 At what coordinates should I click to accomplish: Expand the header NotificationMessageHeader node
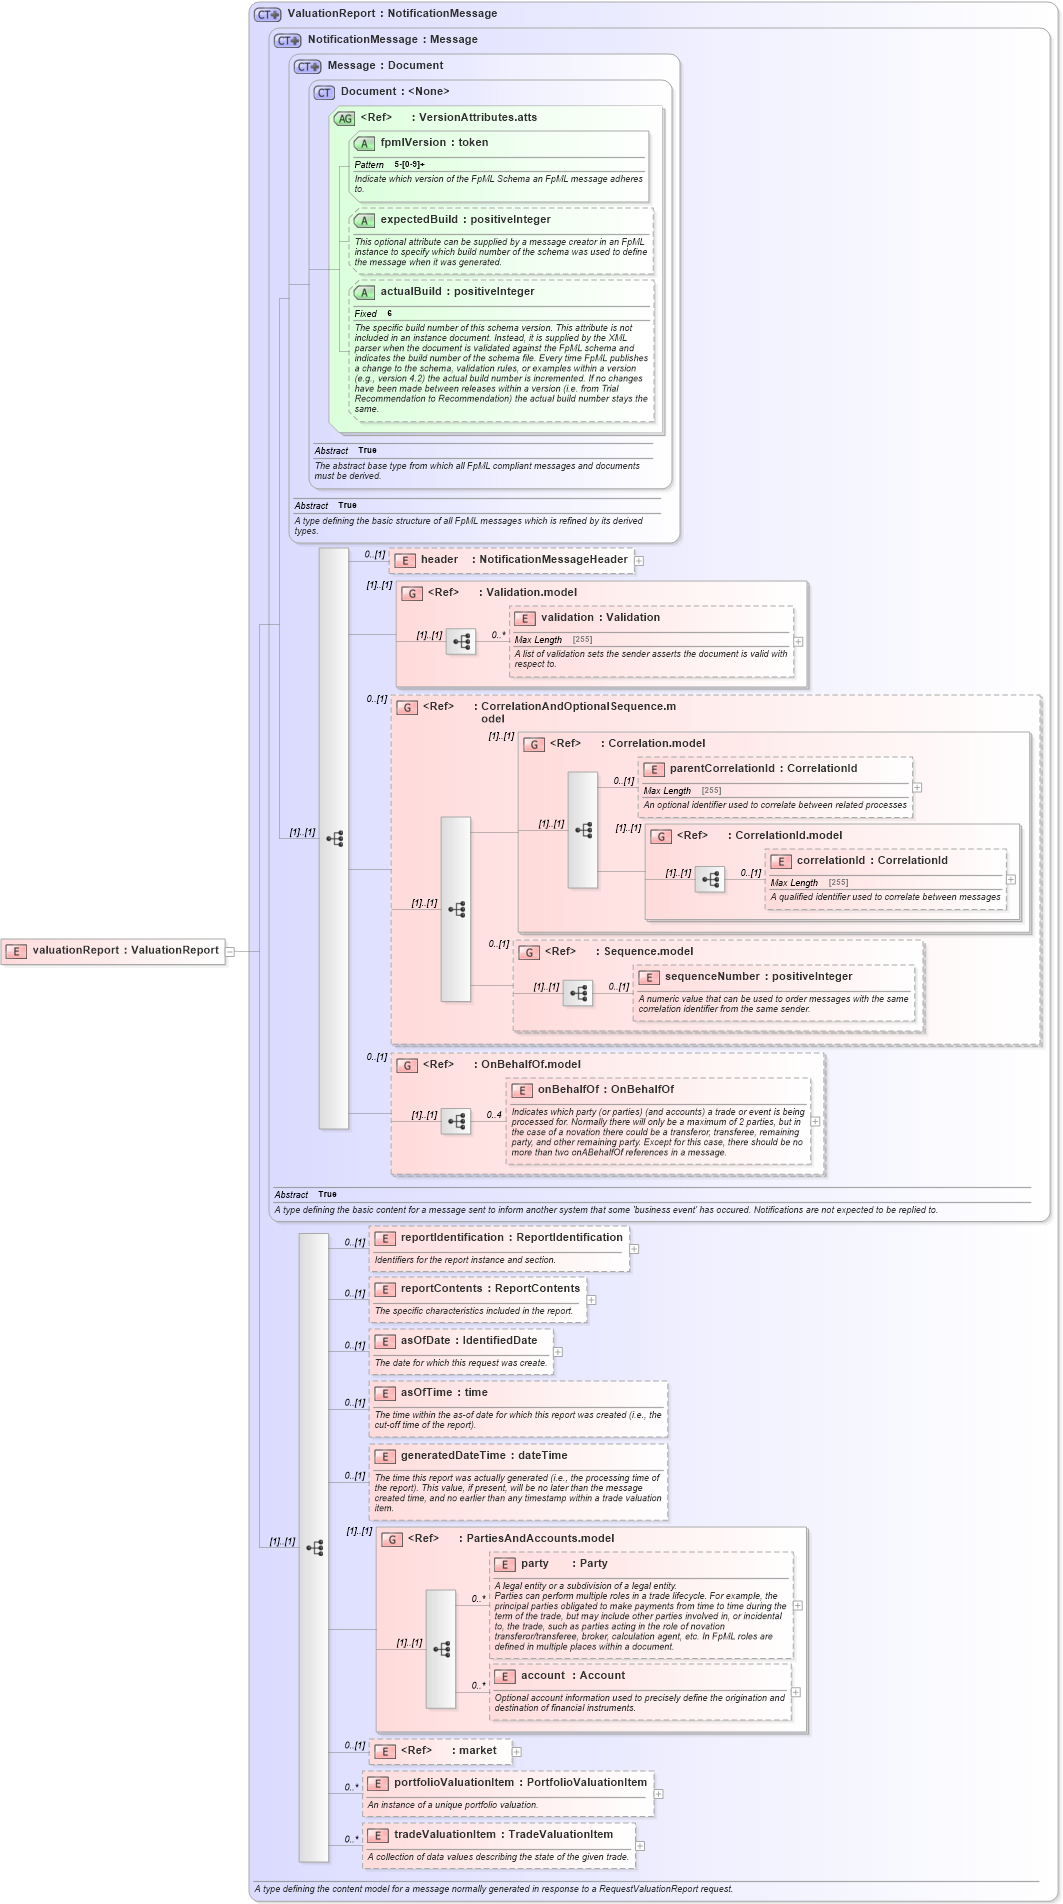[x=639, y=561]
